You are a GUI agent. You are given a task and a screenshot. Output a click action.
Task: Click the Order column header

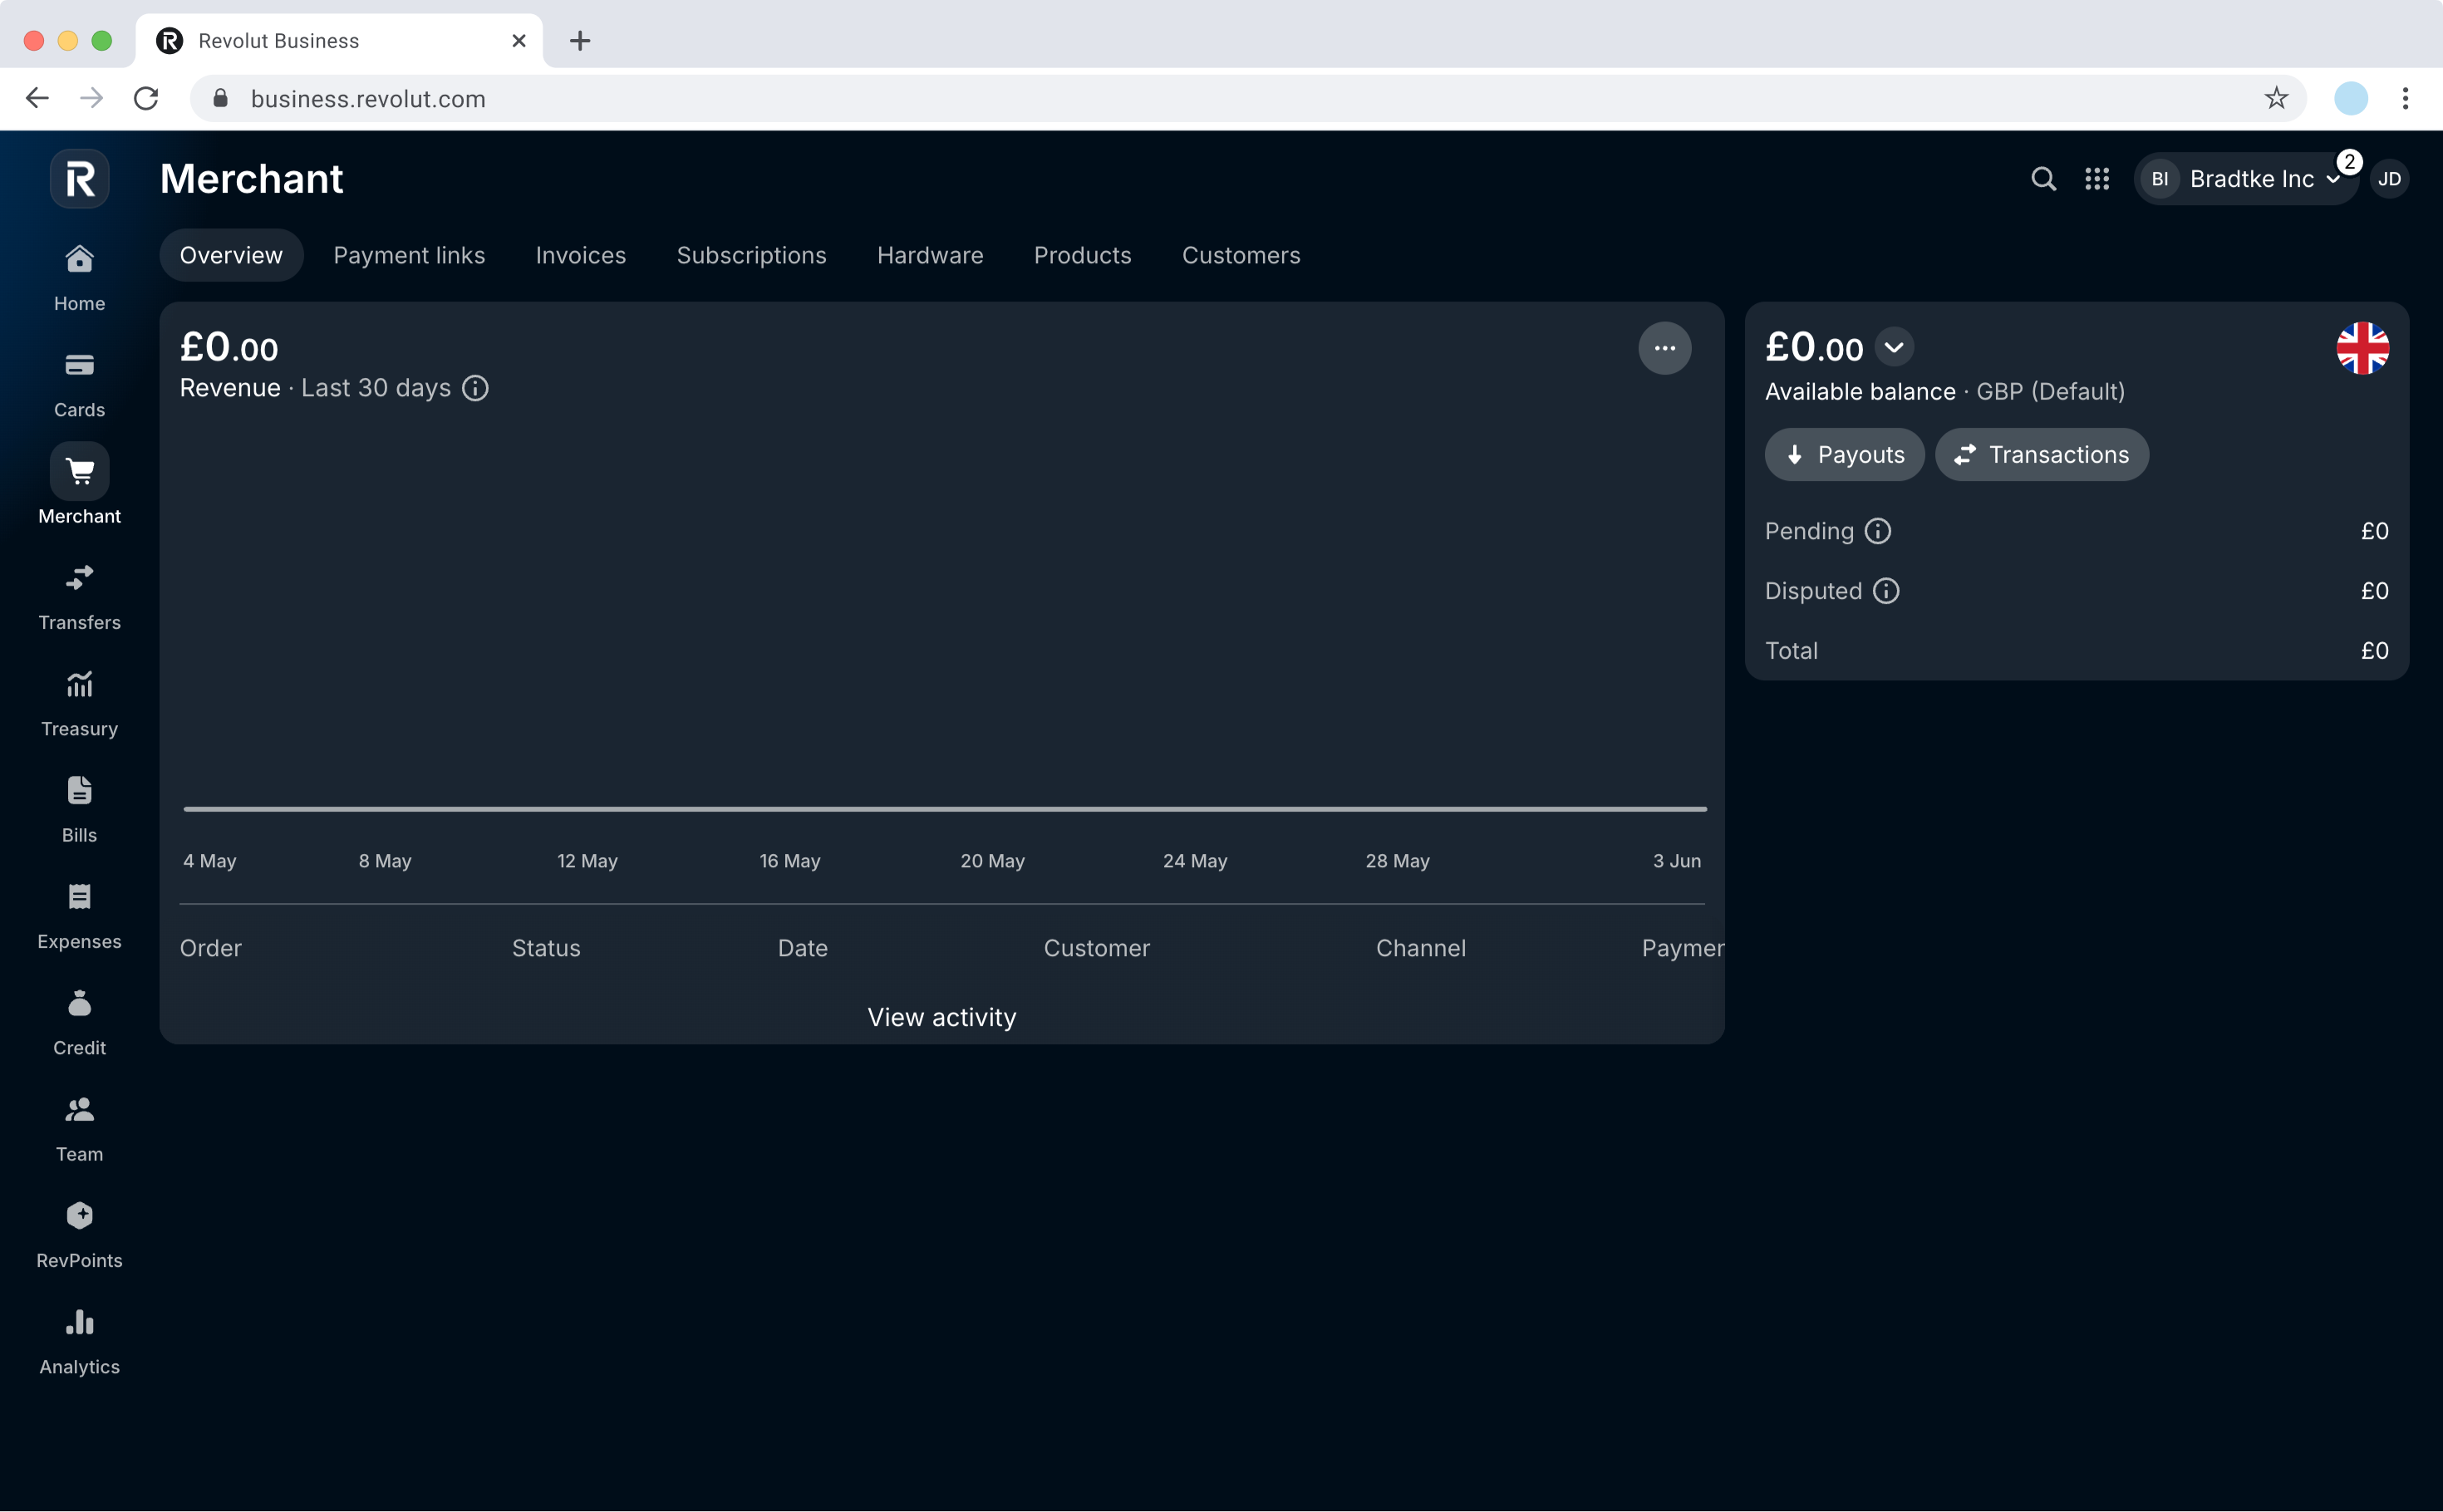(210, 948)
